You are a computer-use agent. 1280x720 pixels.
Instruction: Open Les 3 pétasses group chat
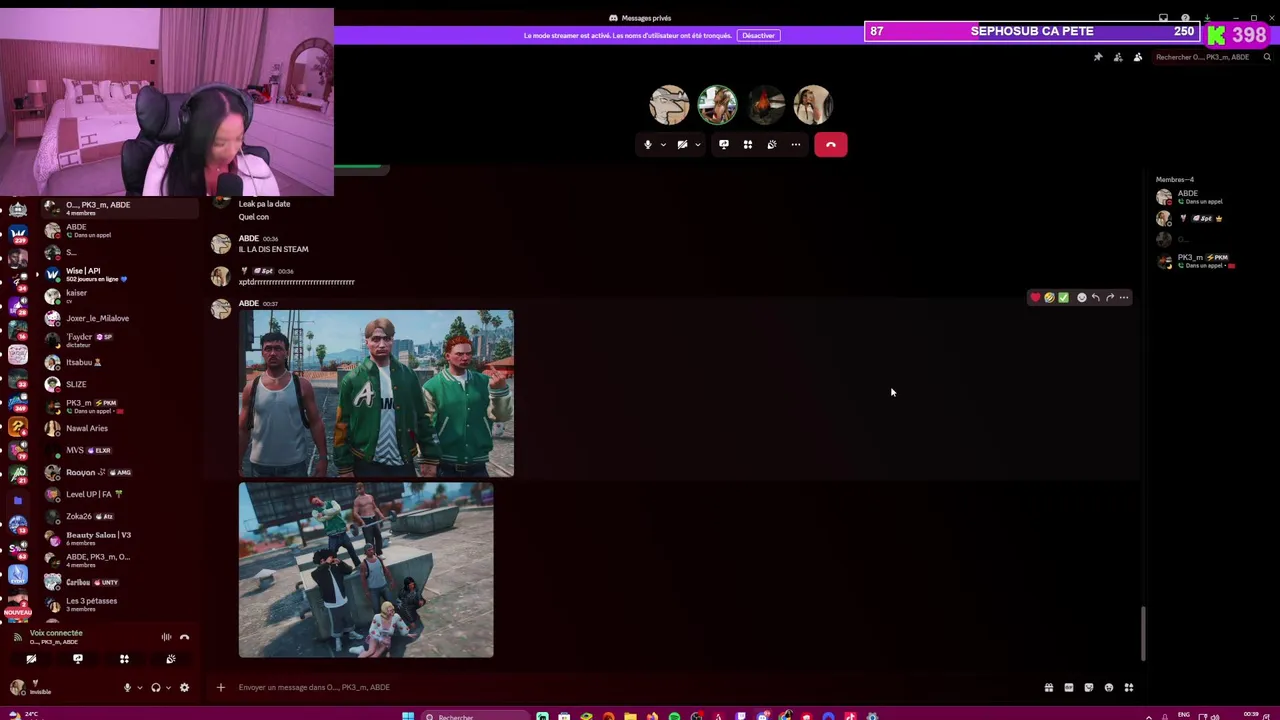120,604
